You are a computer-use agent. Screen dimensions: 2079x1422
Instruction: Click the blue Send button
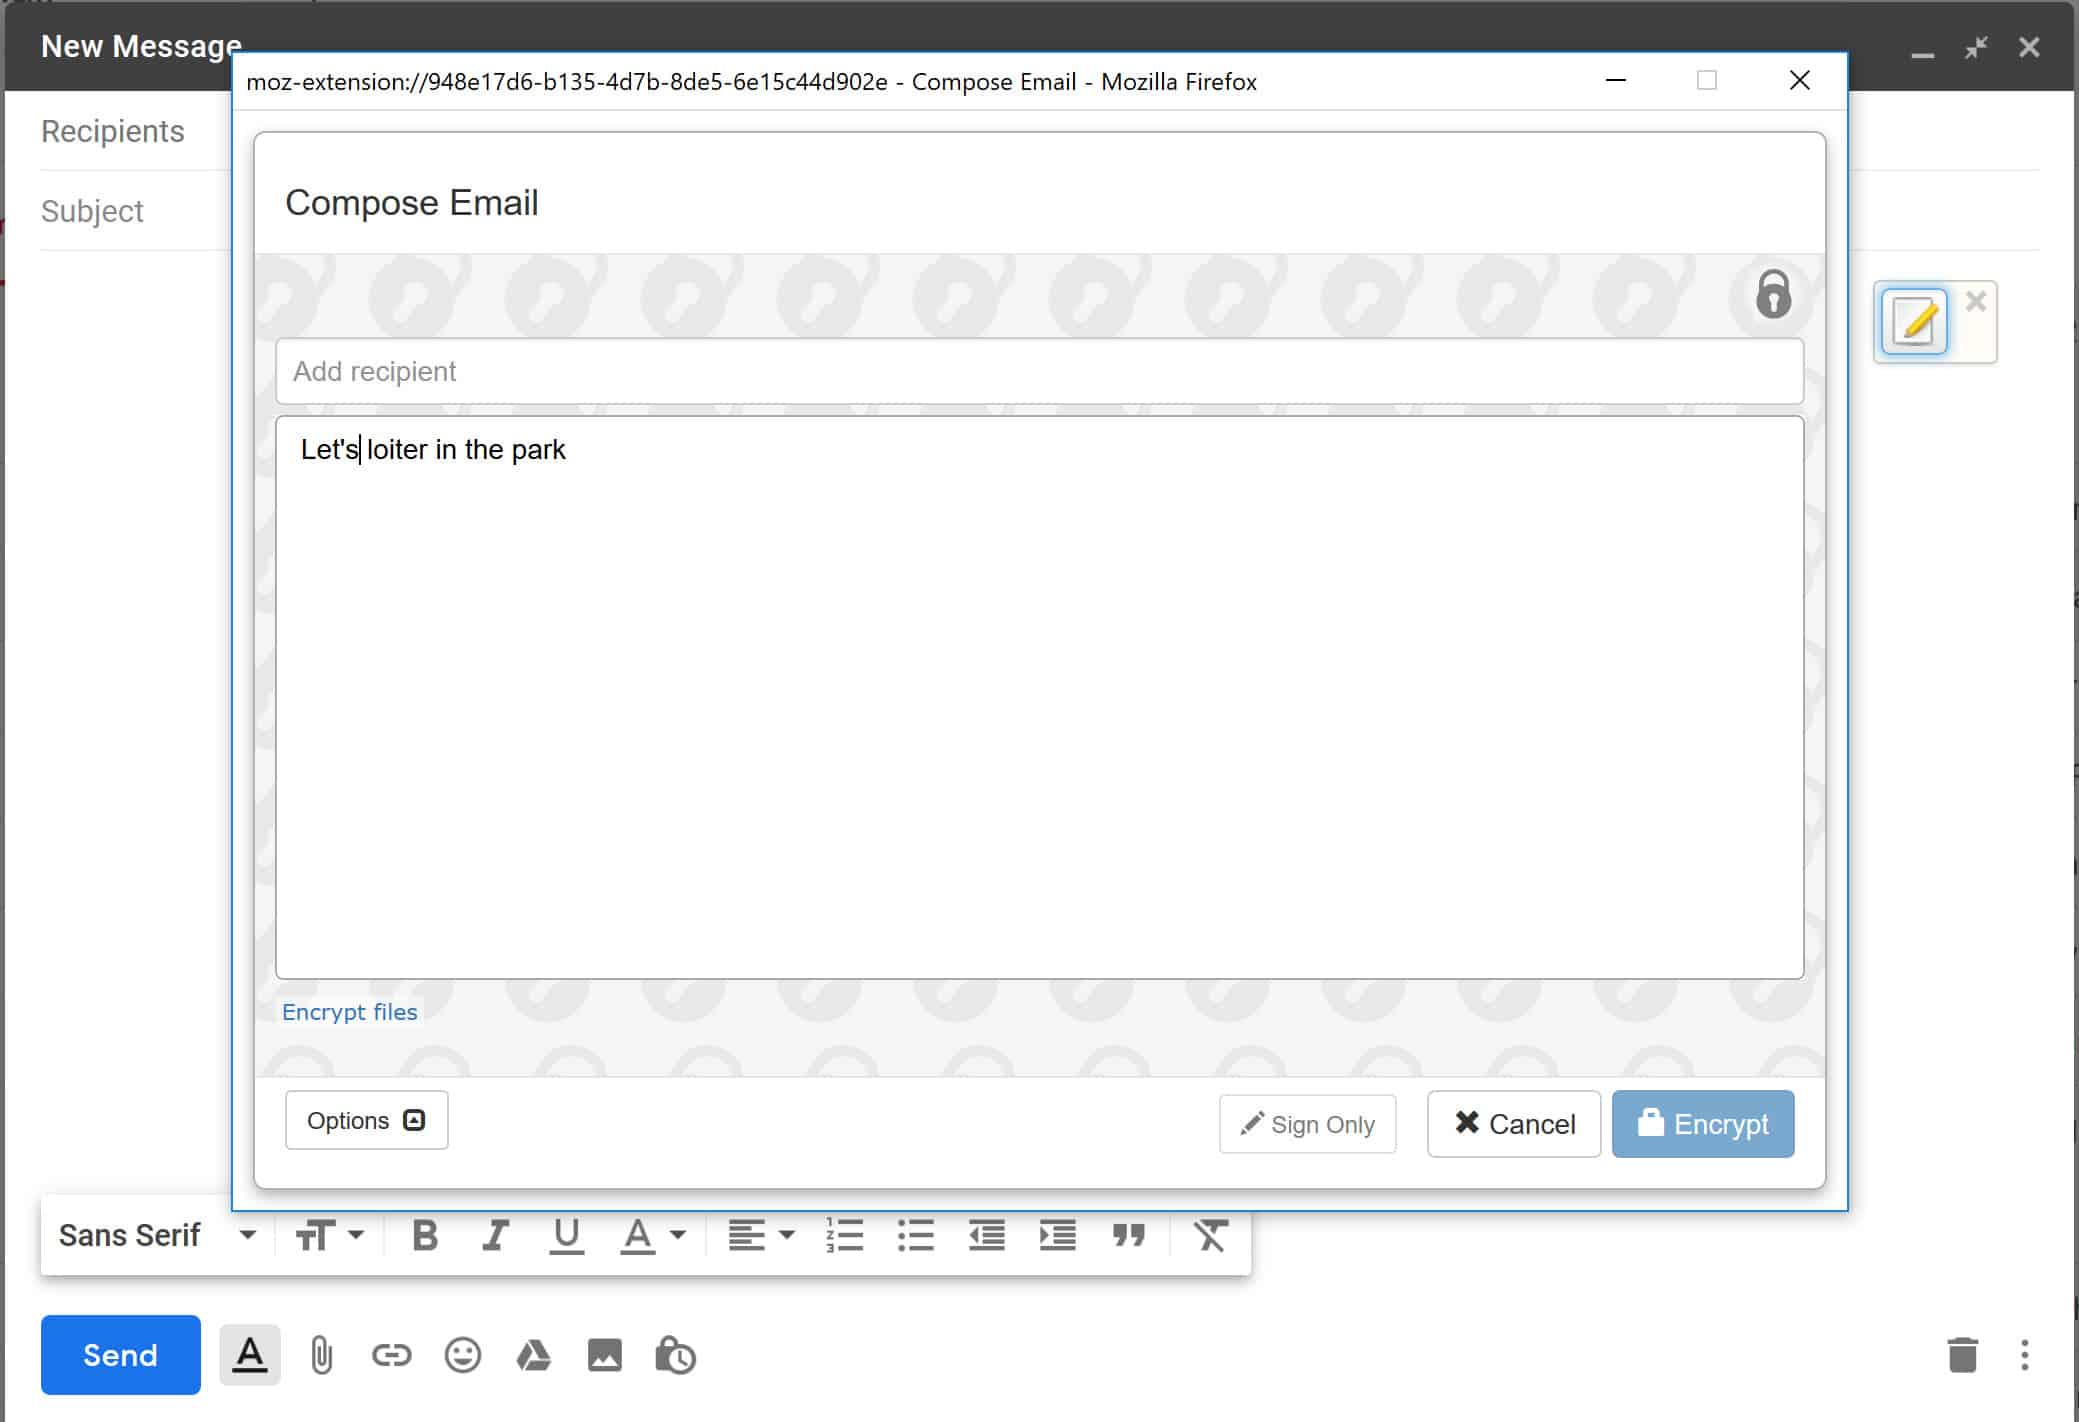(120, 1355)
